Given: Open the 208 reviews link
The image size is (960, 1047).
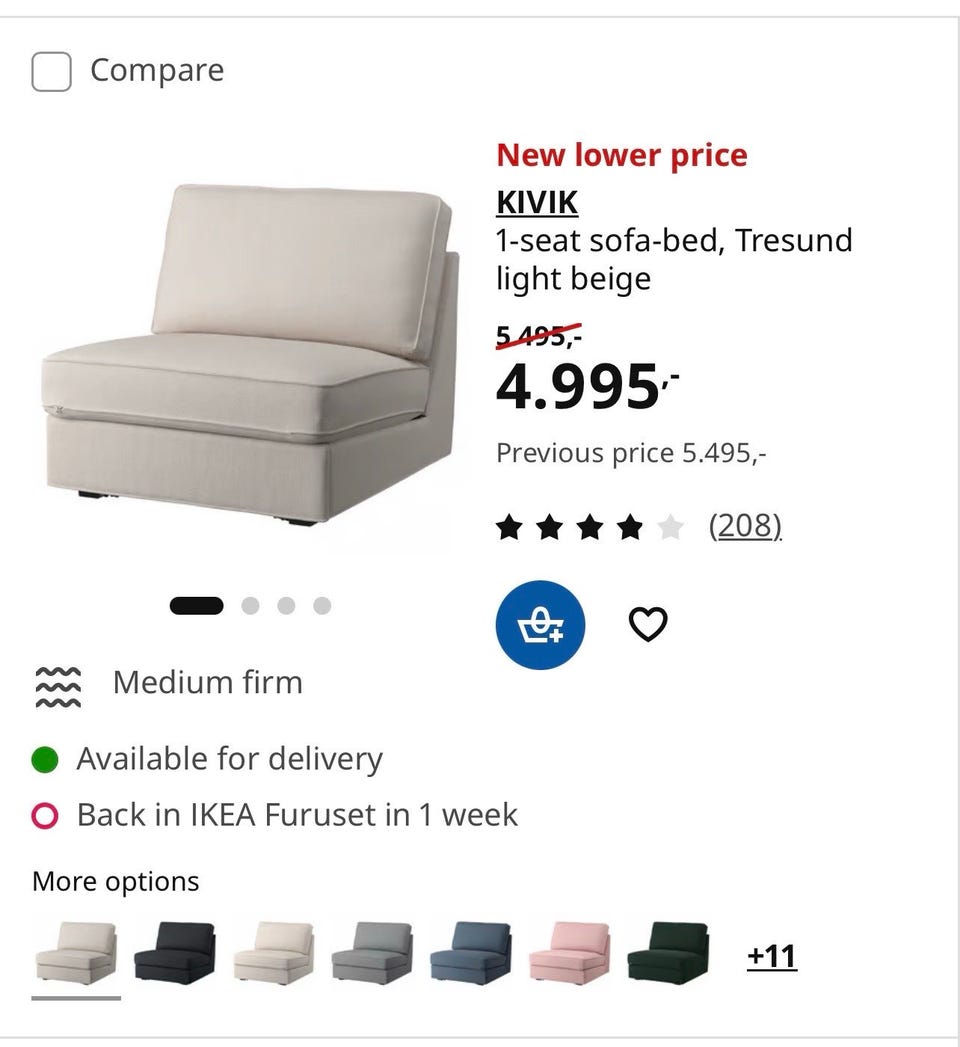Looking at the screenshot, I should coord(745,526).
